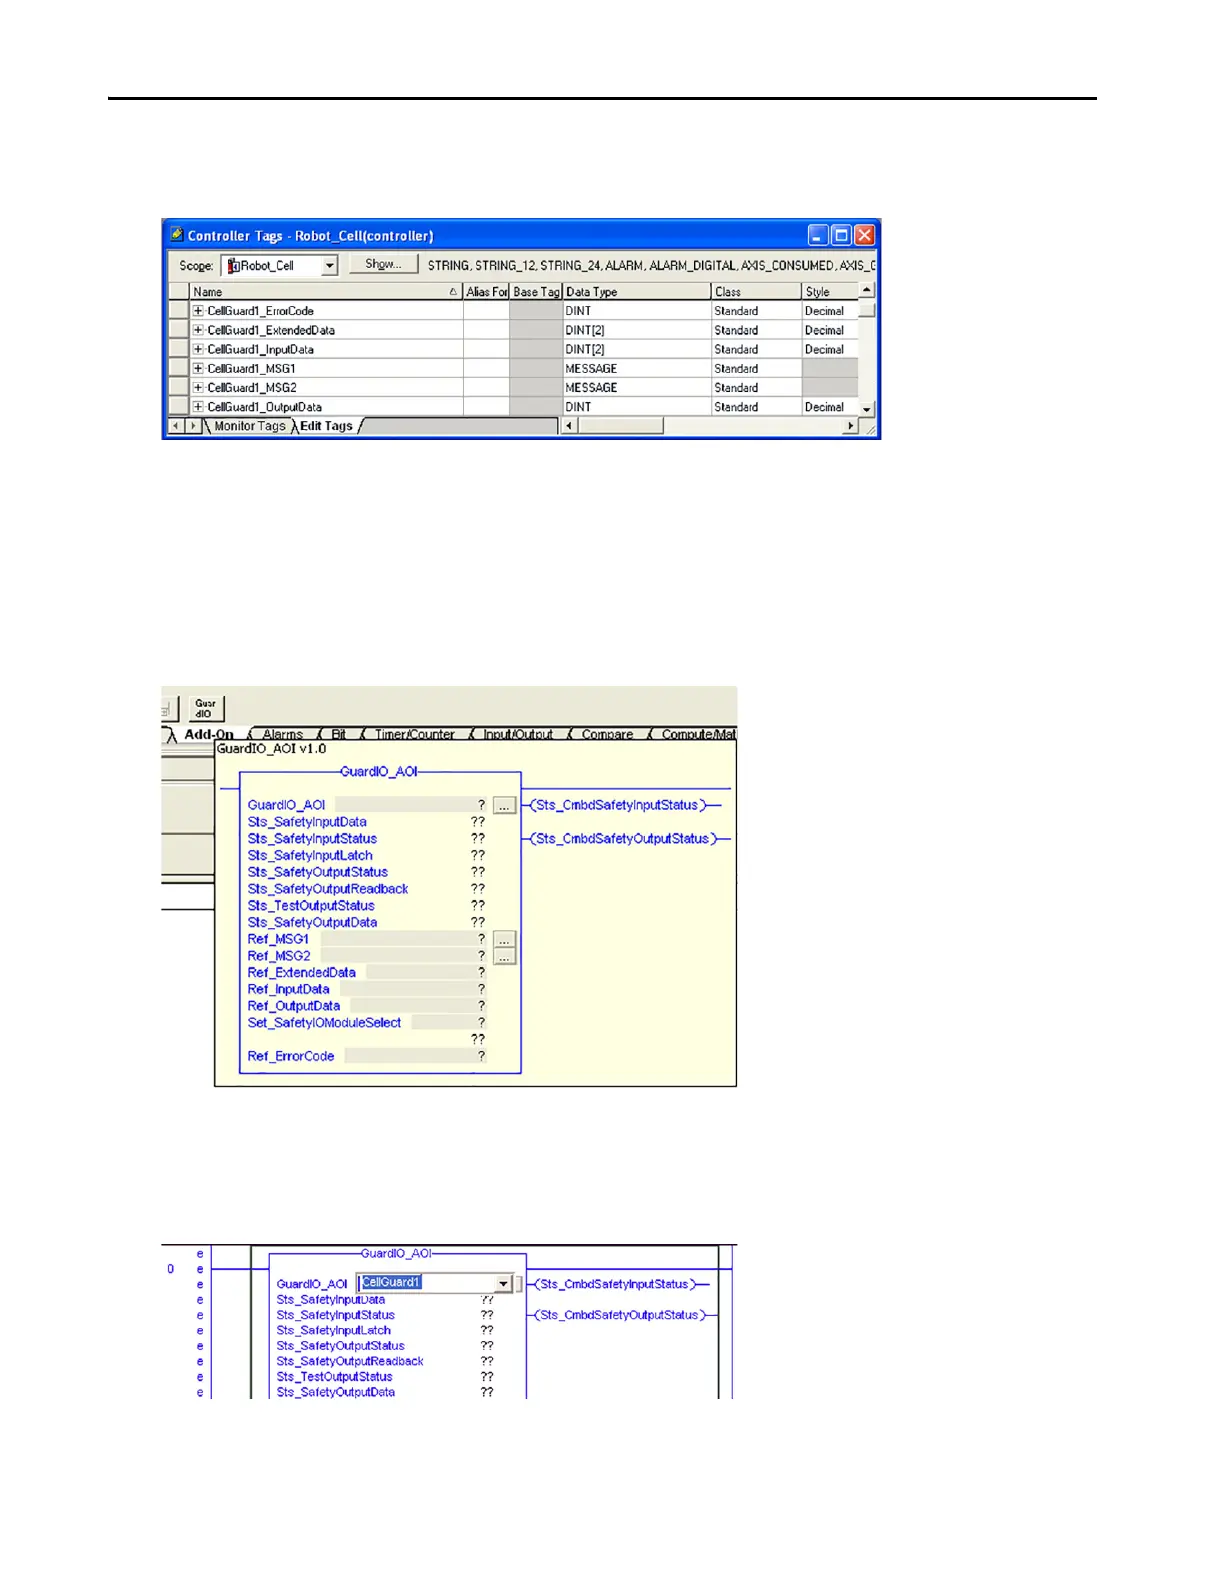Sort tags by the Name column header
This screenshot has width=1224, height=1584.
coord(326,292)
